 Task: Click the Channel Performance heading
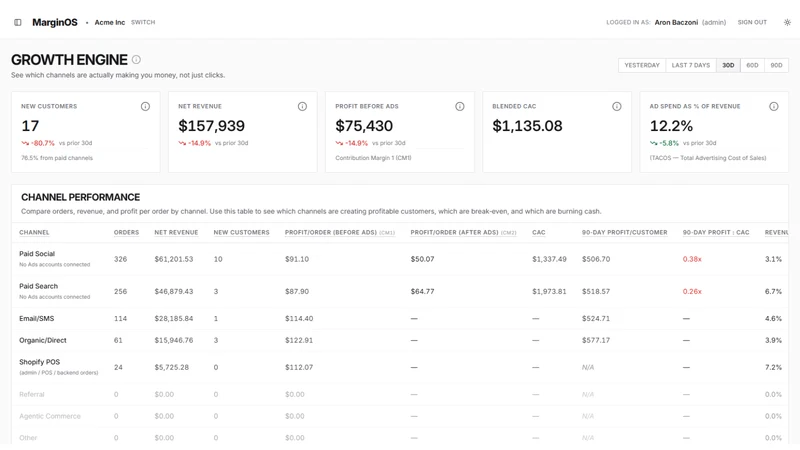81,197
